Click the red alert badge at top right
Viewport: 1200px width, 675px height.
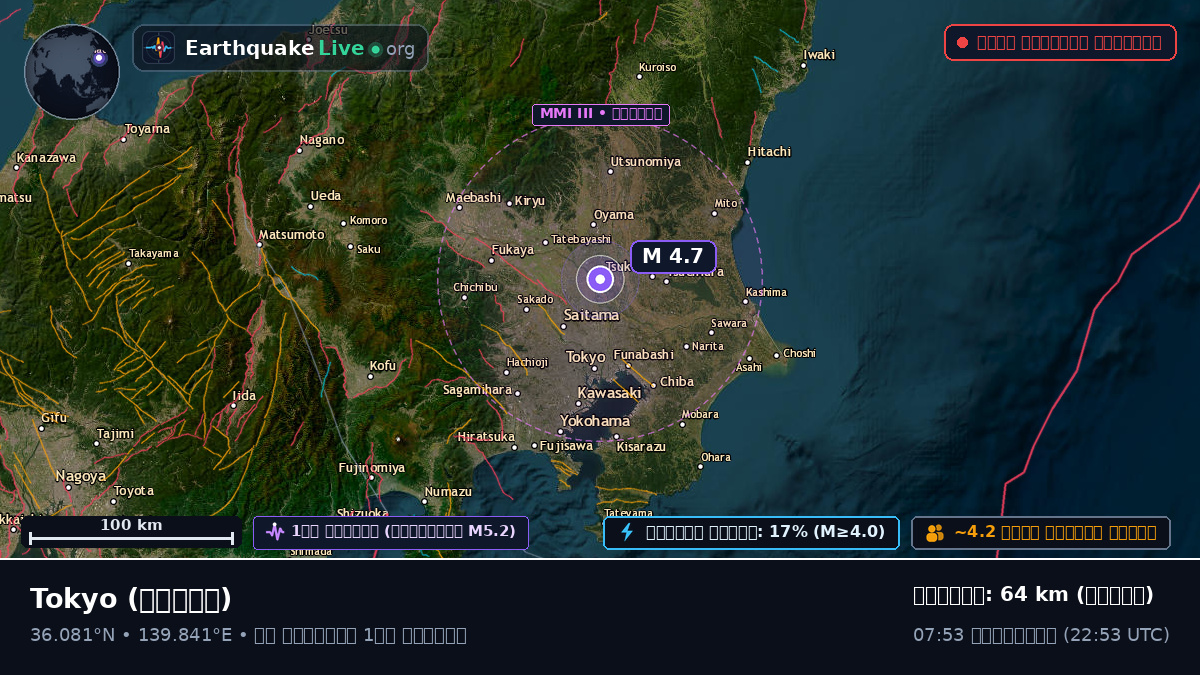(x=1060, y=43)
